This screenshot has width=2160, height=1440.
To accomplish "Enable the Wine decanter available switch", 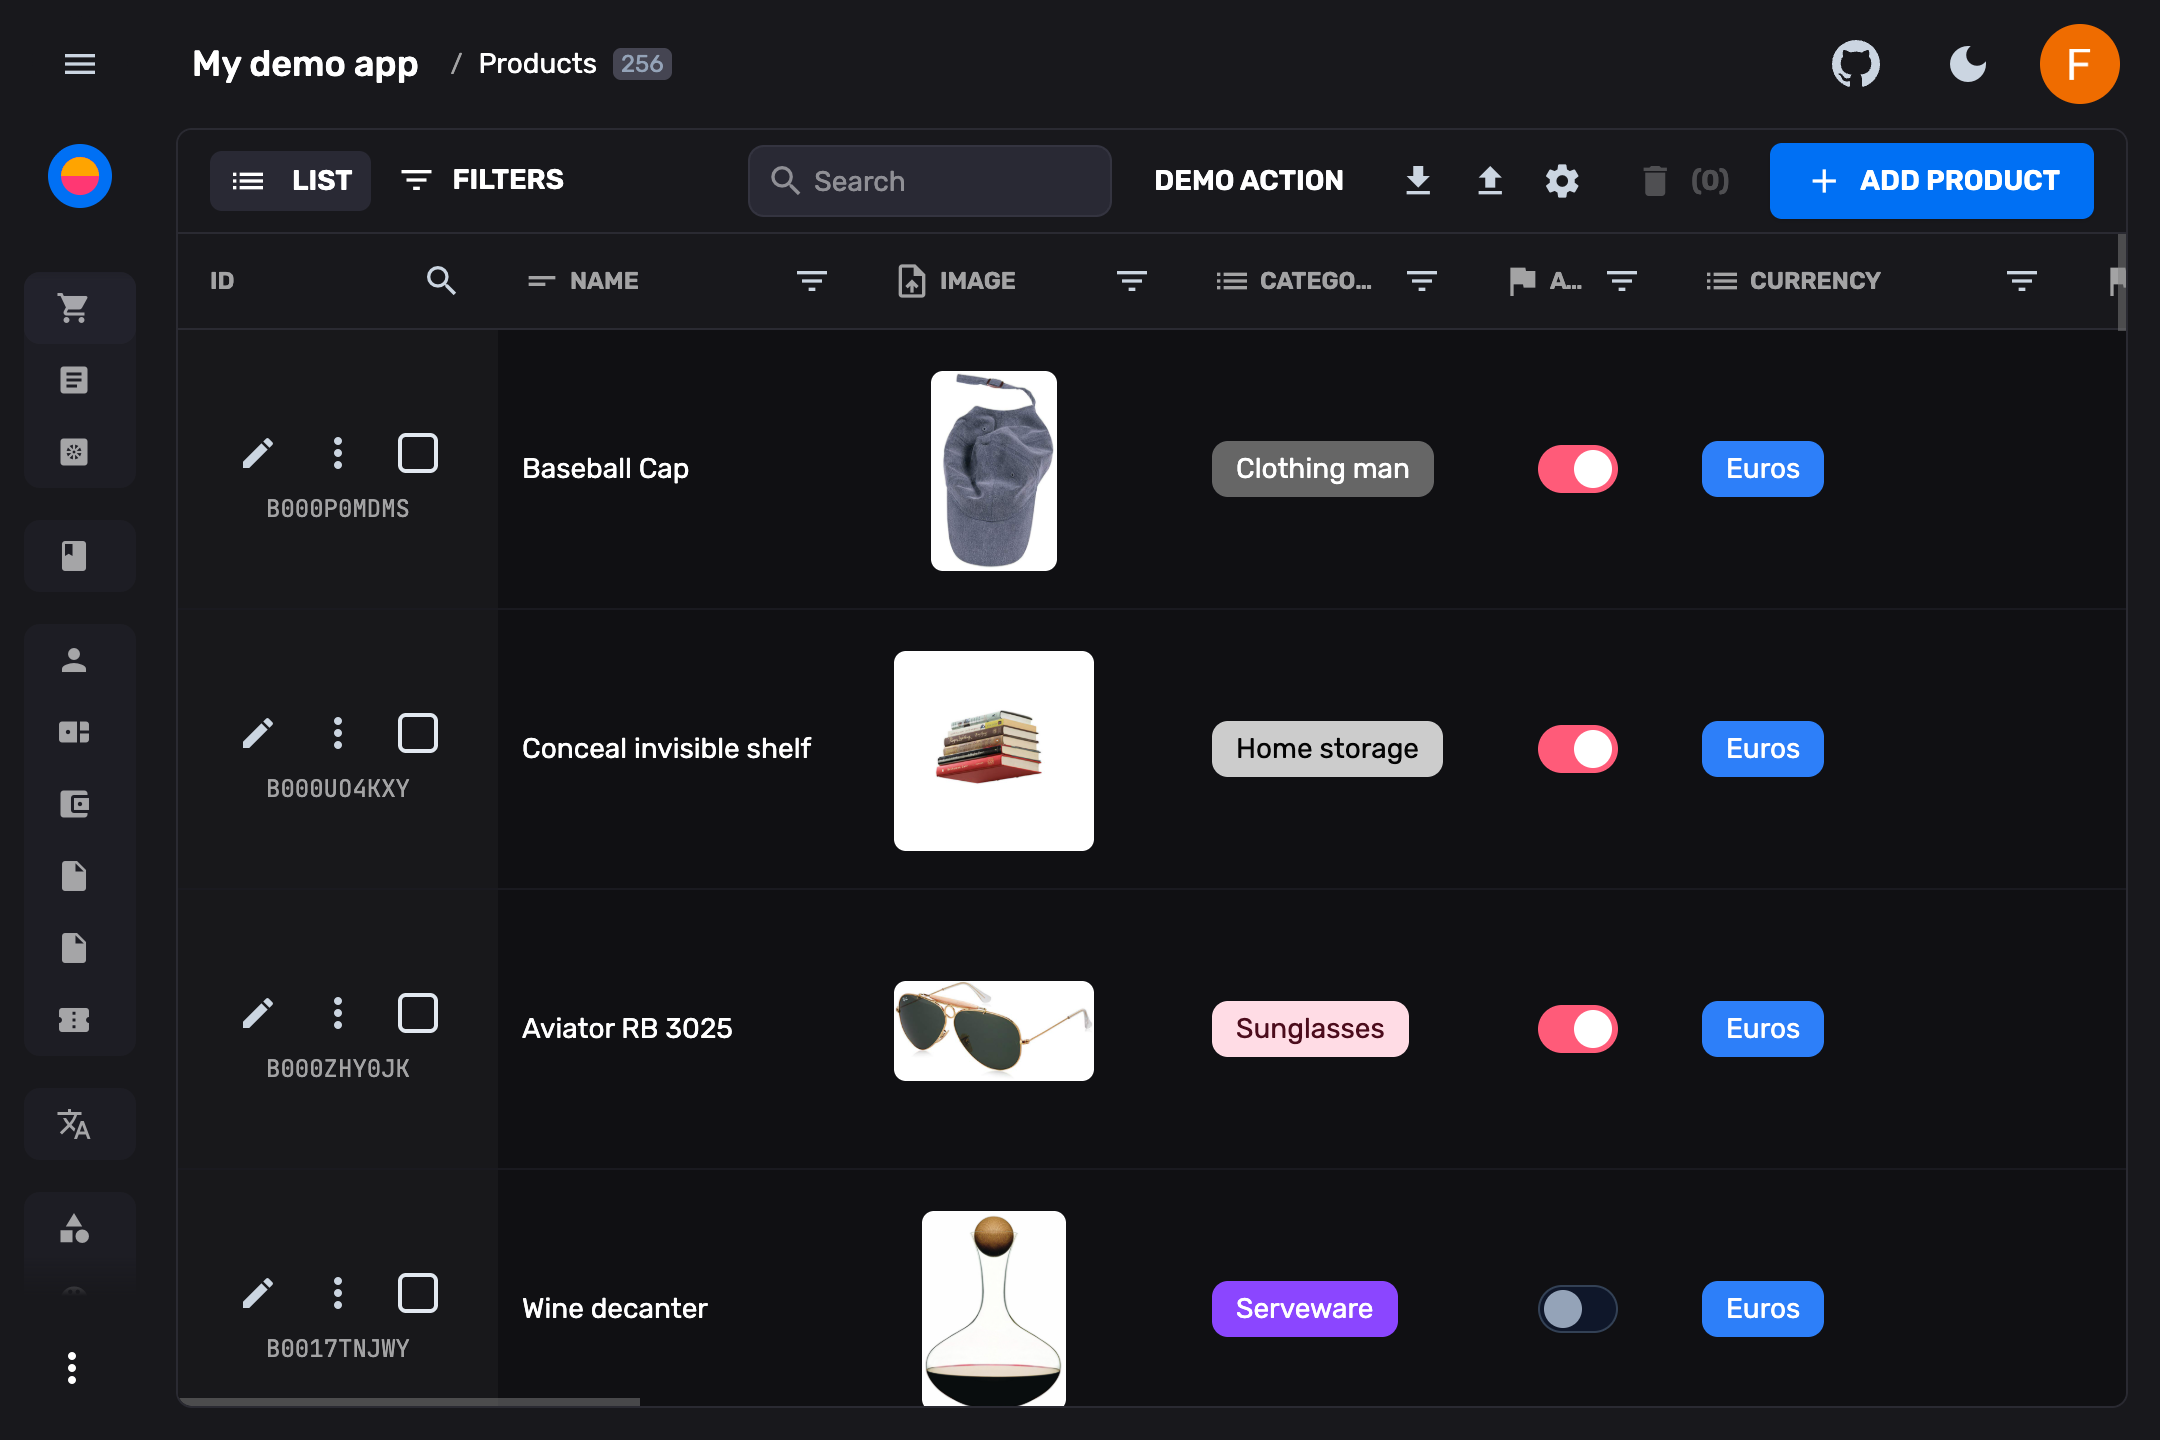I will pyautogui.click(x=1577, y=1309).
